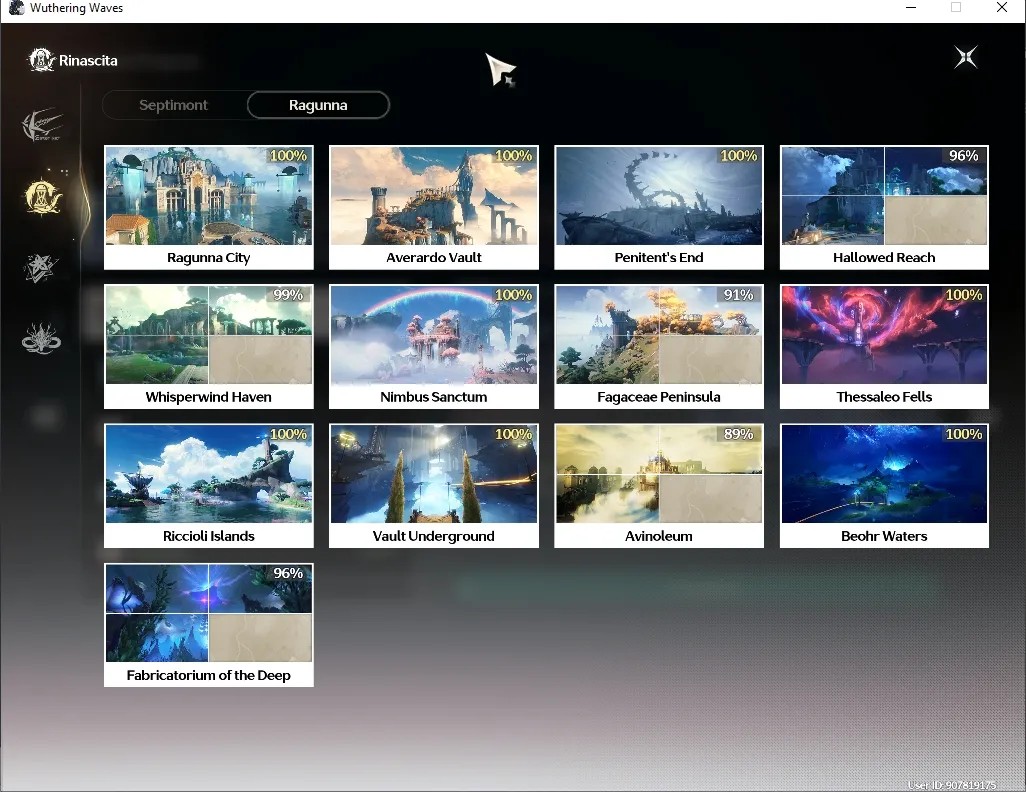Screen dimensions: 1026x792
Task: Click the 100% badge on Beohr Waters
Action: pos(964,434)
